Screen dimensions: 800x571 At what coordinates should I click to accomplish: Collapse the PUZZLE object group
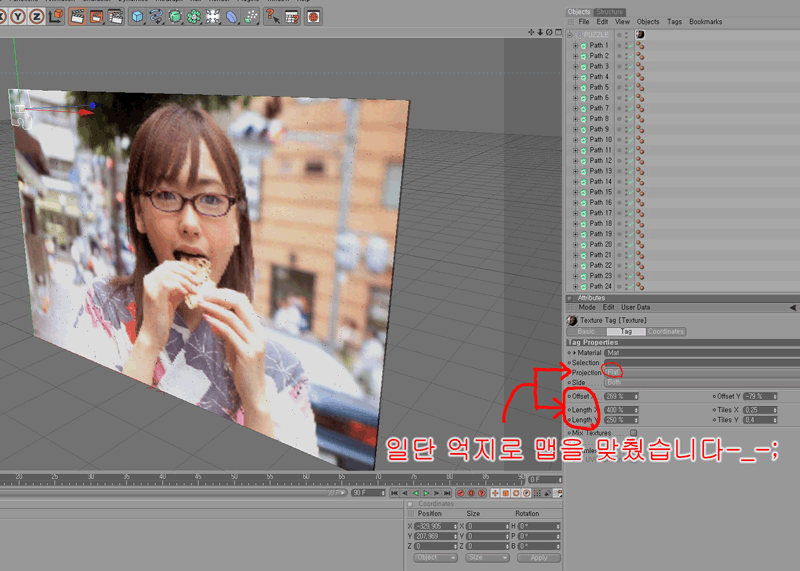pos(570,35)
